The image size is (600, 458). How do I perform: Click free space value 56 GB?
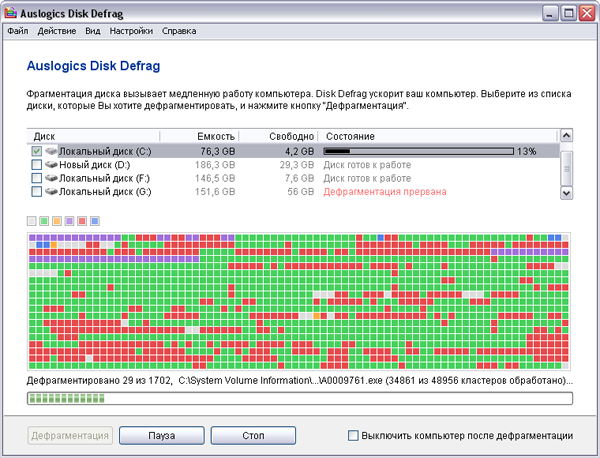tap(301, 192)
